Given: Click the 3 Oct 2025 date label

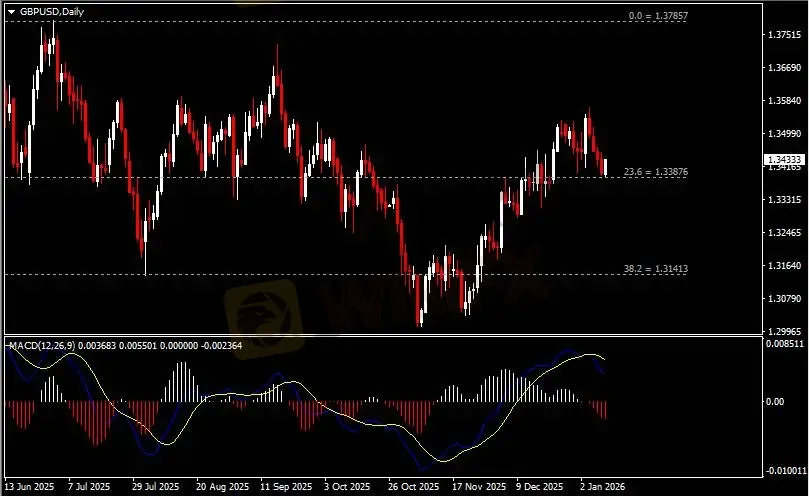Looking at the screenshot, I should click(347, 487).
